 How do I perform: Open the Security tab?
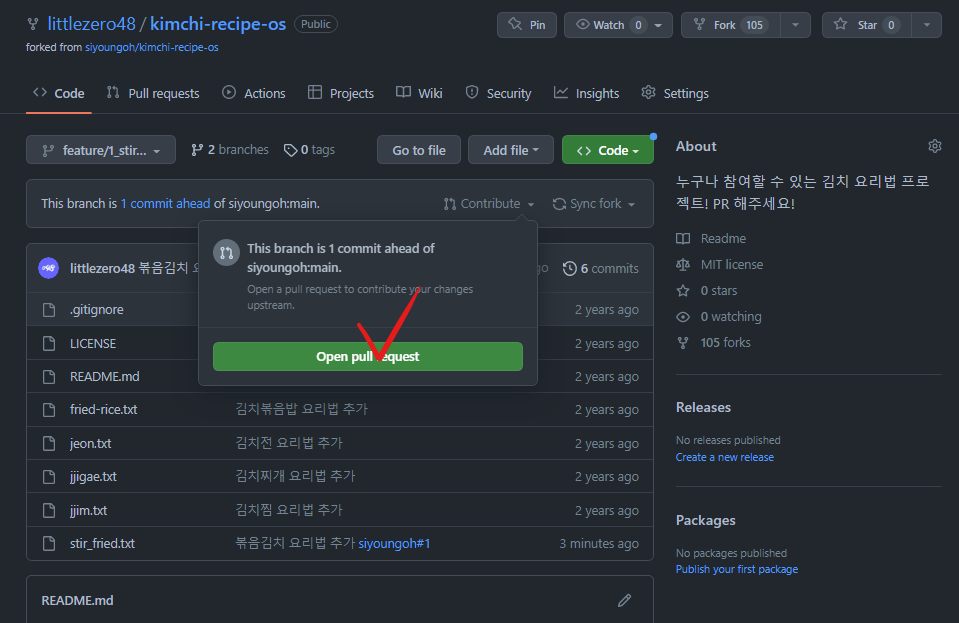(498, 94)
